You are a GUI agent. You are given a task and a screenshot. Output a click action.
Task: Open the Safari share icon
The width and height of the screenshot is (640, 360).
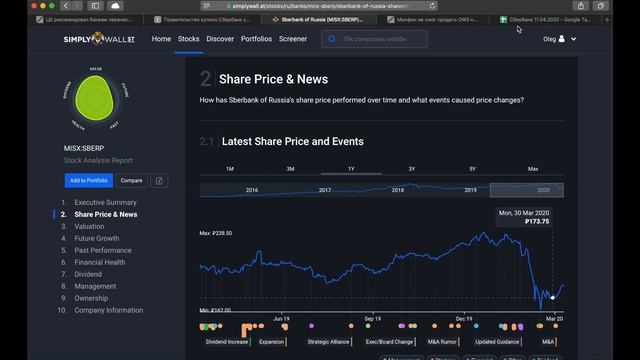pos(580,6)
